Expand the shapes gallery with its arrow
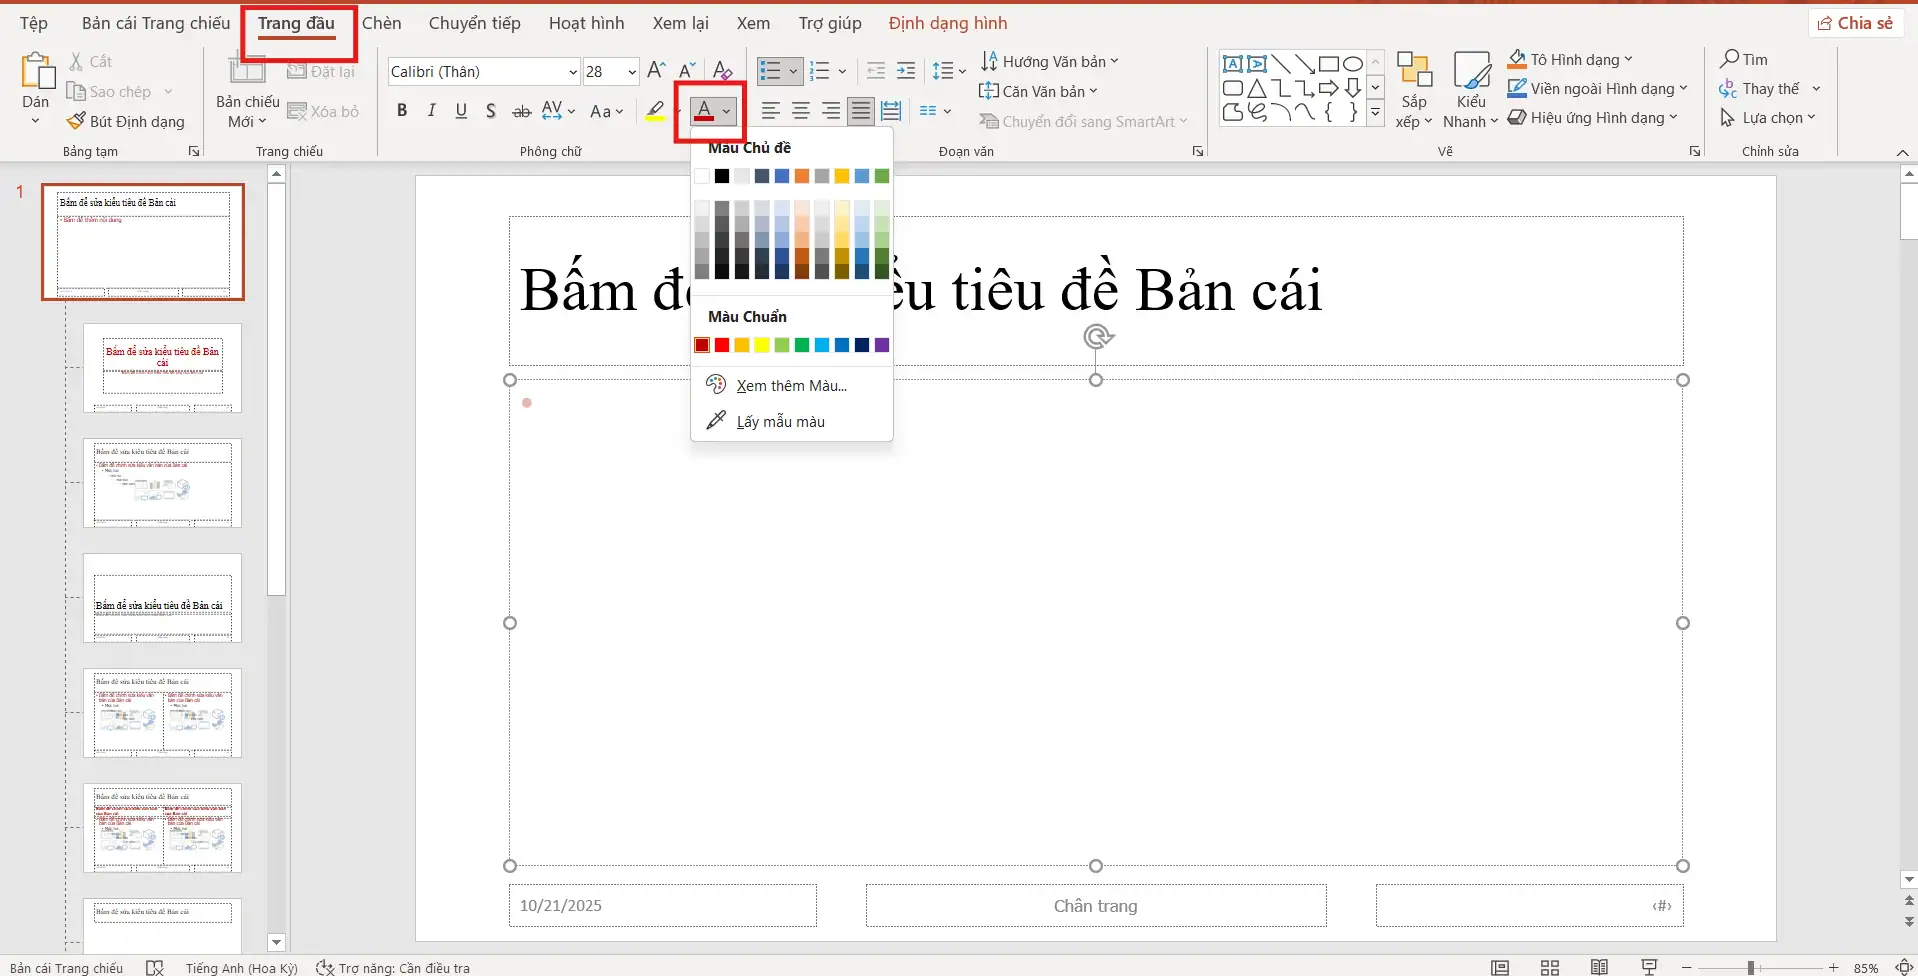This screenshot has width=1918, height=976. (1376, 113)
